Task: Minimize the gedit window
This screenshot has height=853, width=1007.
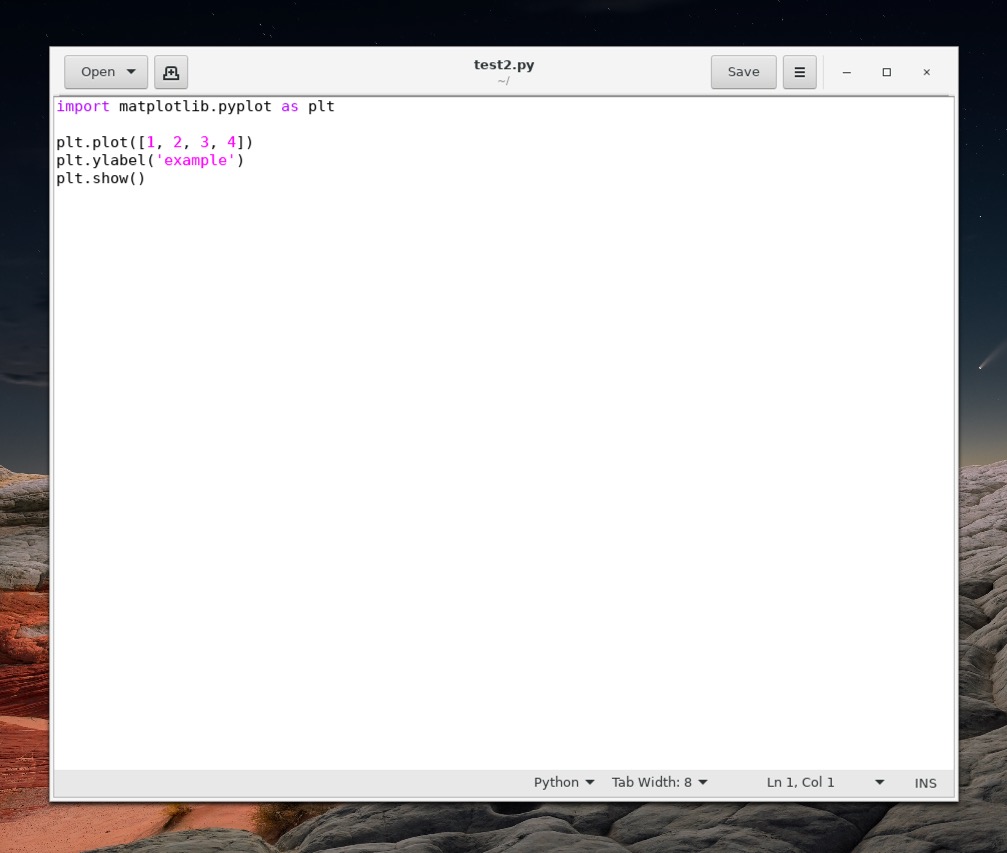Action: pos(846,72)
